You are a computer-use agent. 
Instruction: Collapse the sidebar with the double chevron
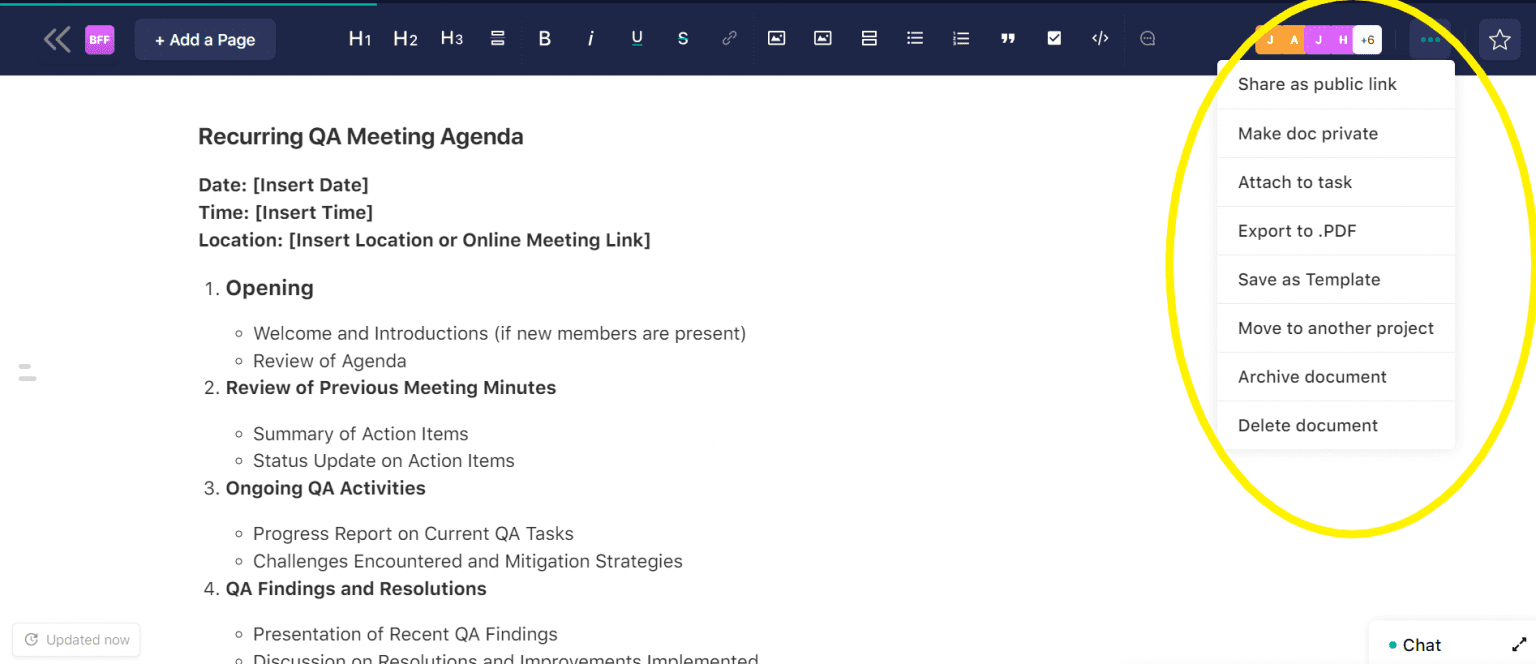(57, 39)
